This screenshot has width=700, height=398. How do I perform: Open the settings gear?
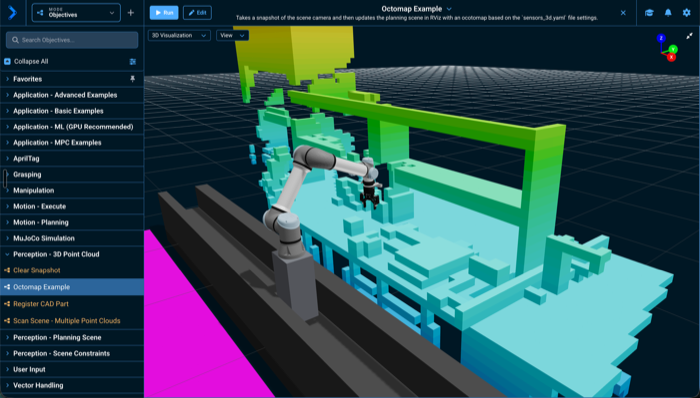point(687,12)
